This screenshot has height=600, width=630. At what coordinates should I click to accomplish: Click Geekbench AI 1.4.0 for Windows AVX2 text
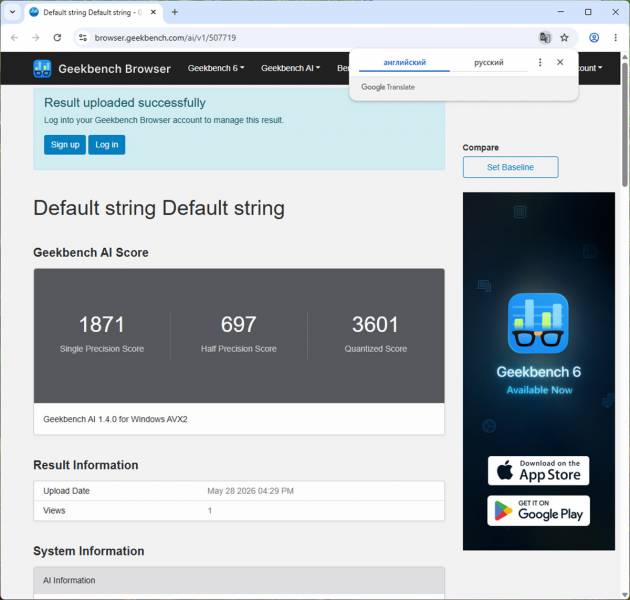point(115,419)
